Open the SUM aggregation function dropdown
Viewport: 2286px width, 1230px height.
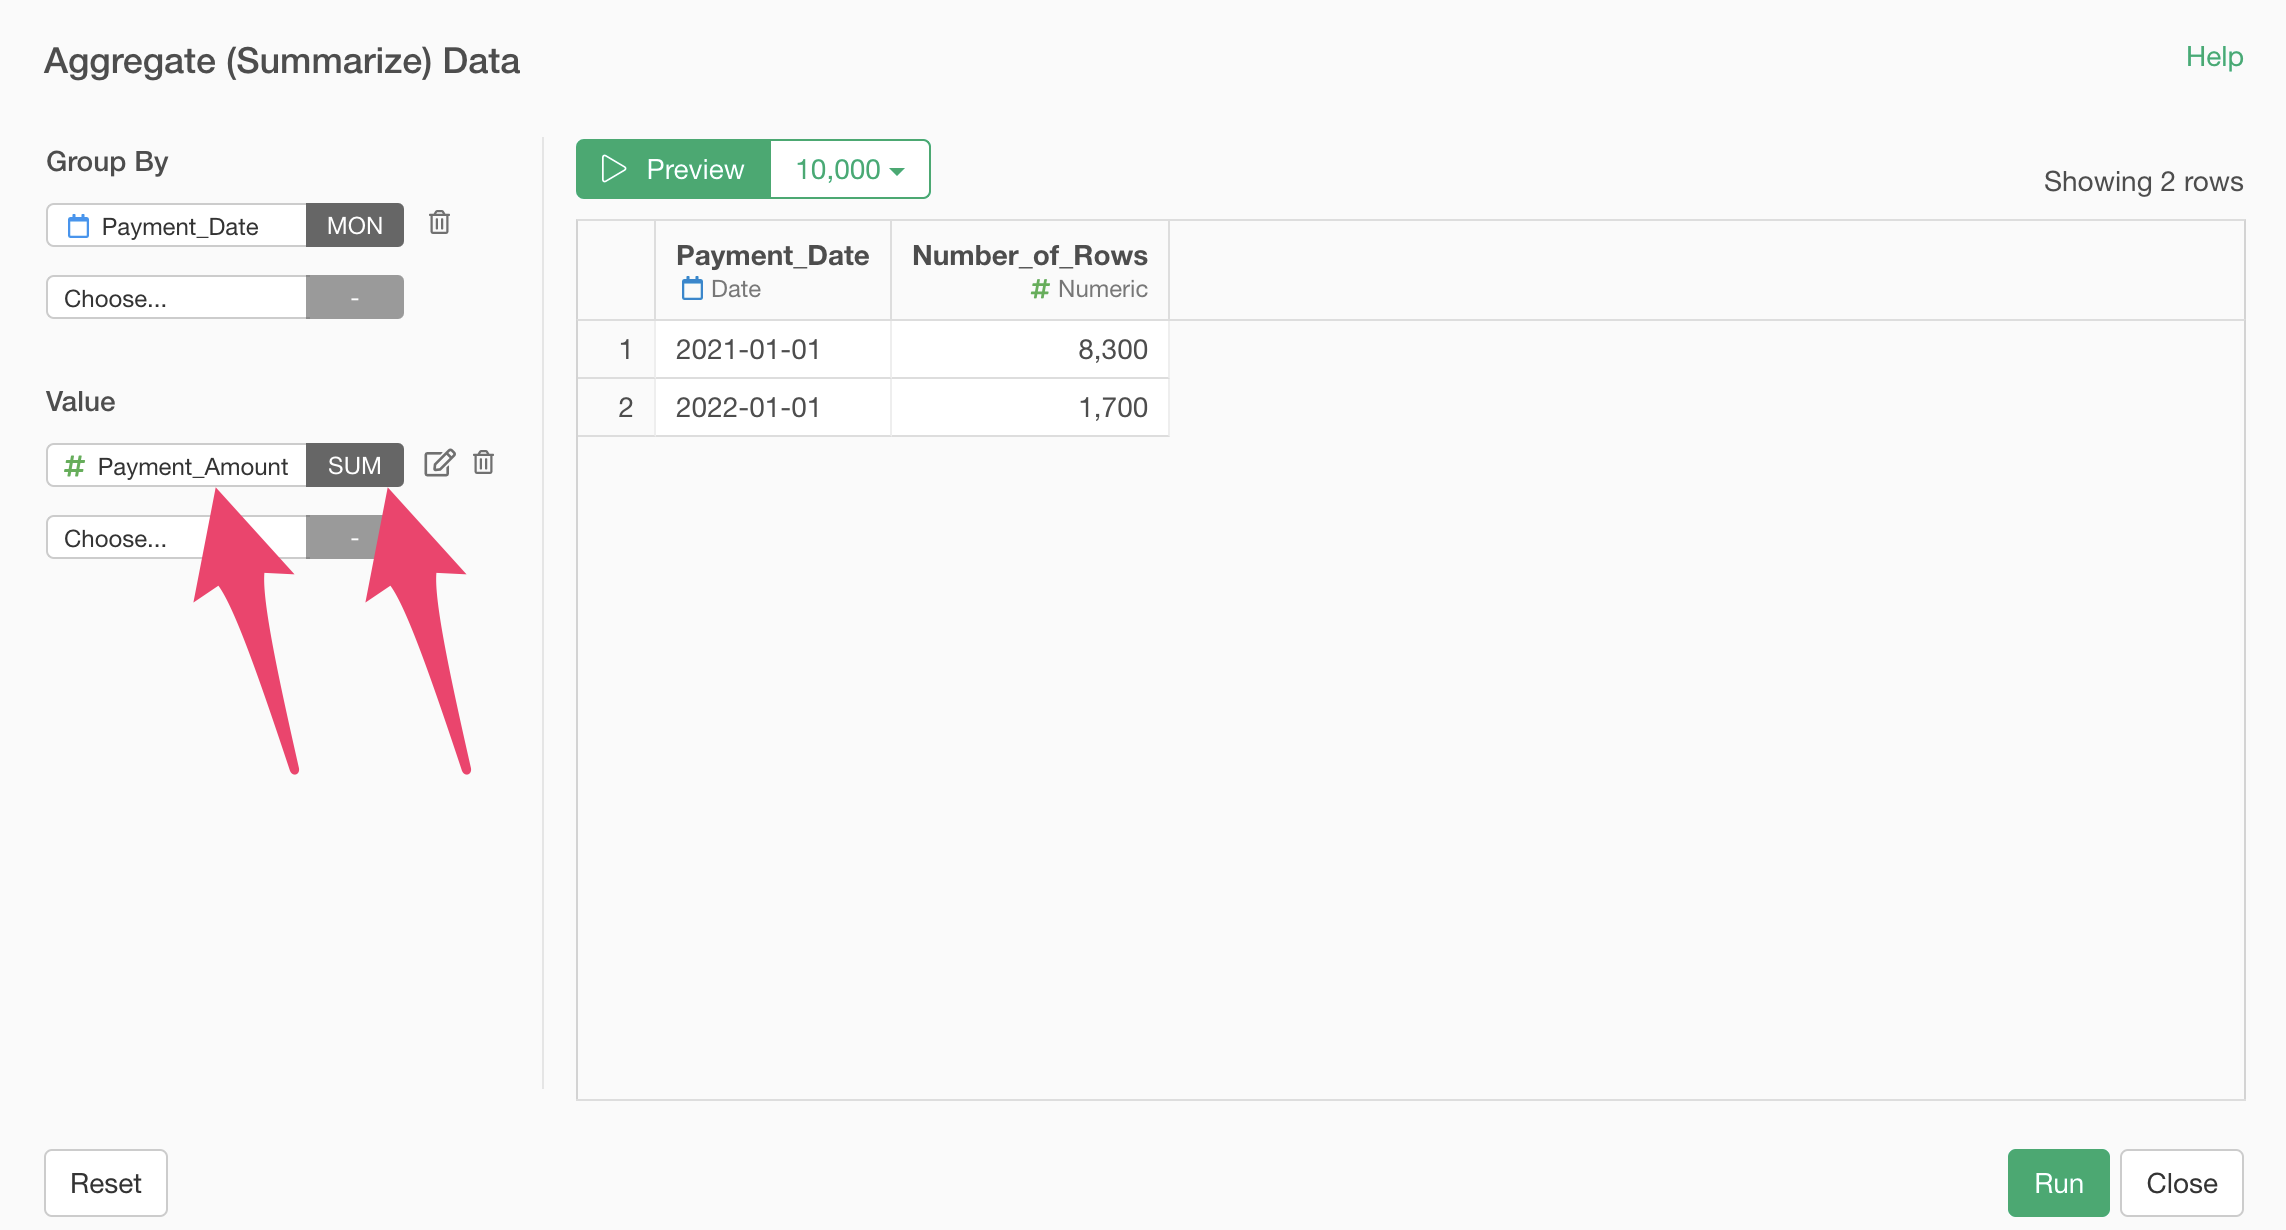coord(354,466)
